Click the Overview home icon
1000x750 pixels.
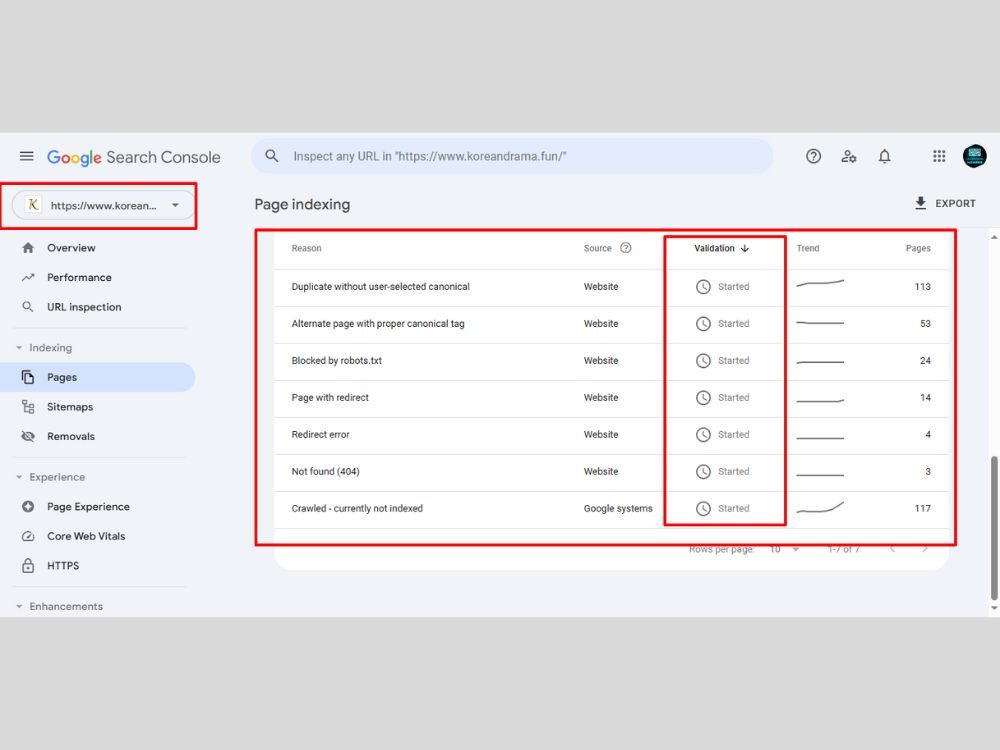pyautogui.click(x=27, y=247)
